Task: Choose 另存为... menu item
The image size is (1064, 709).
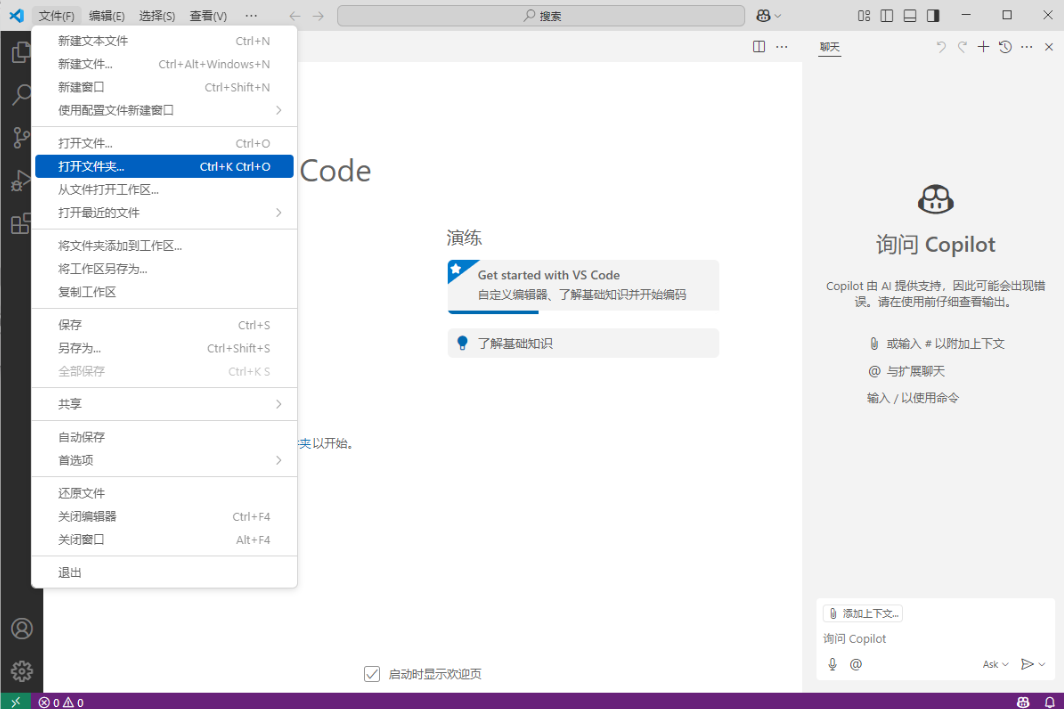Action: (164, 348)
